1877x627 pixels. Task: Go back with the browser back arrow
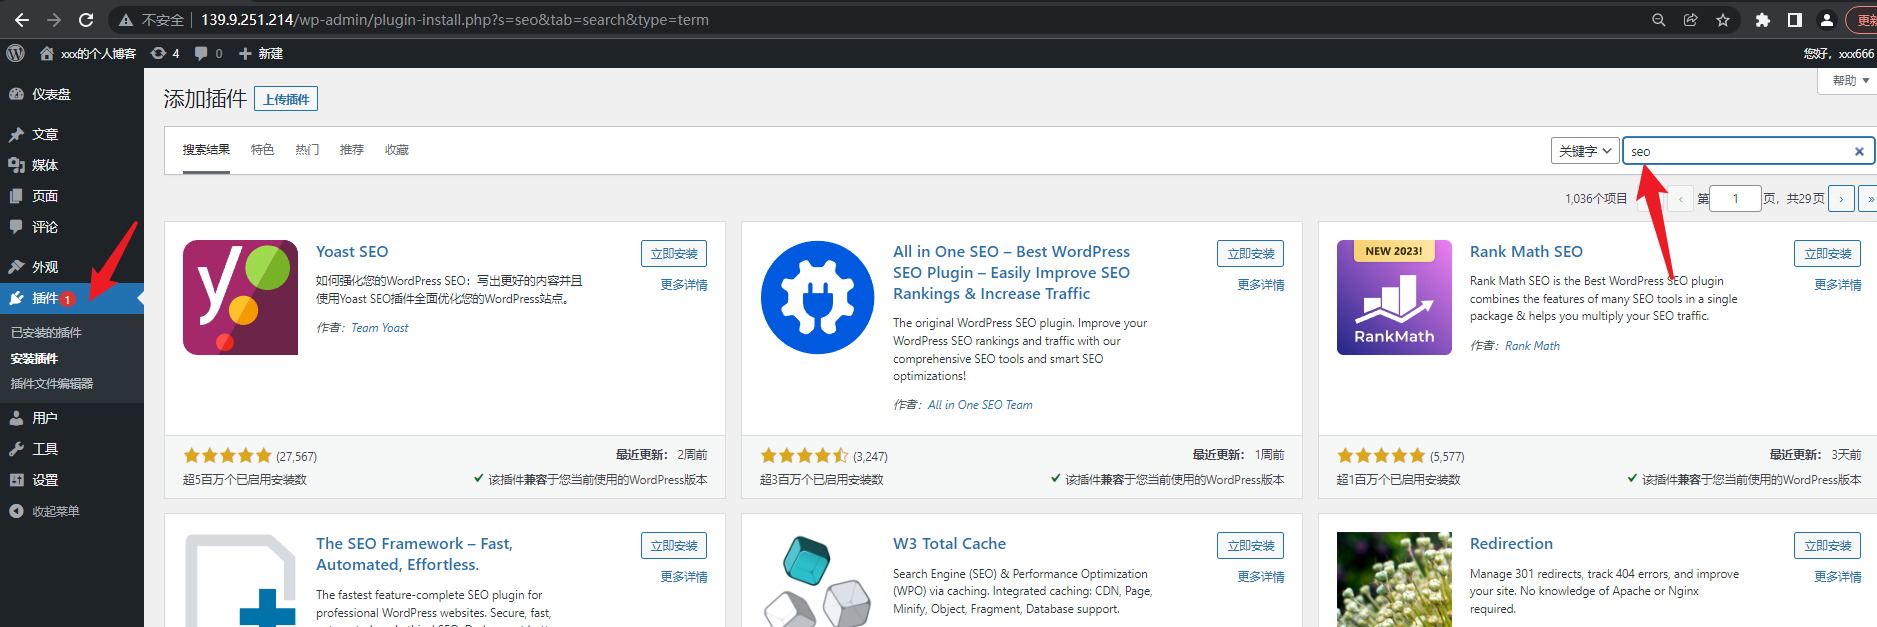tap(22, 20)
